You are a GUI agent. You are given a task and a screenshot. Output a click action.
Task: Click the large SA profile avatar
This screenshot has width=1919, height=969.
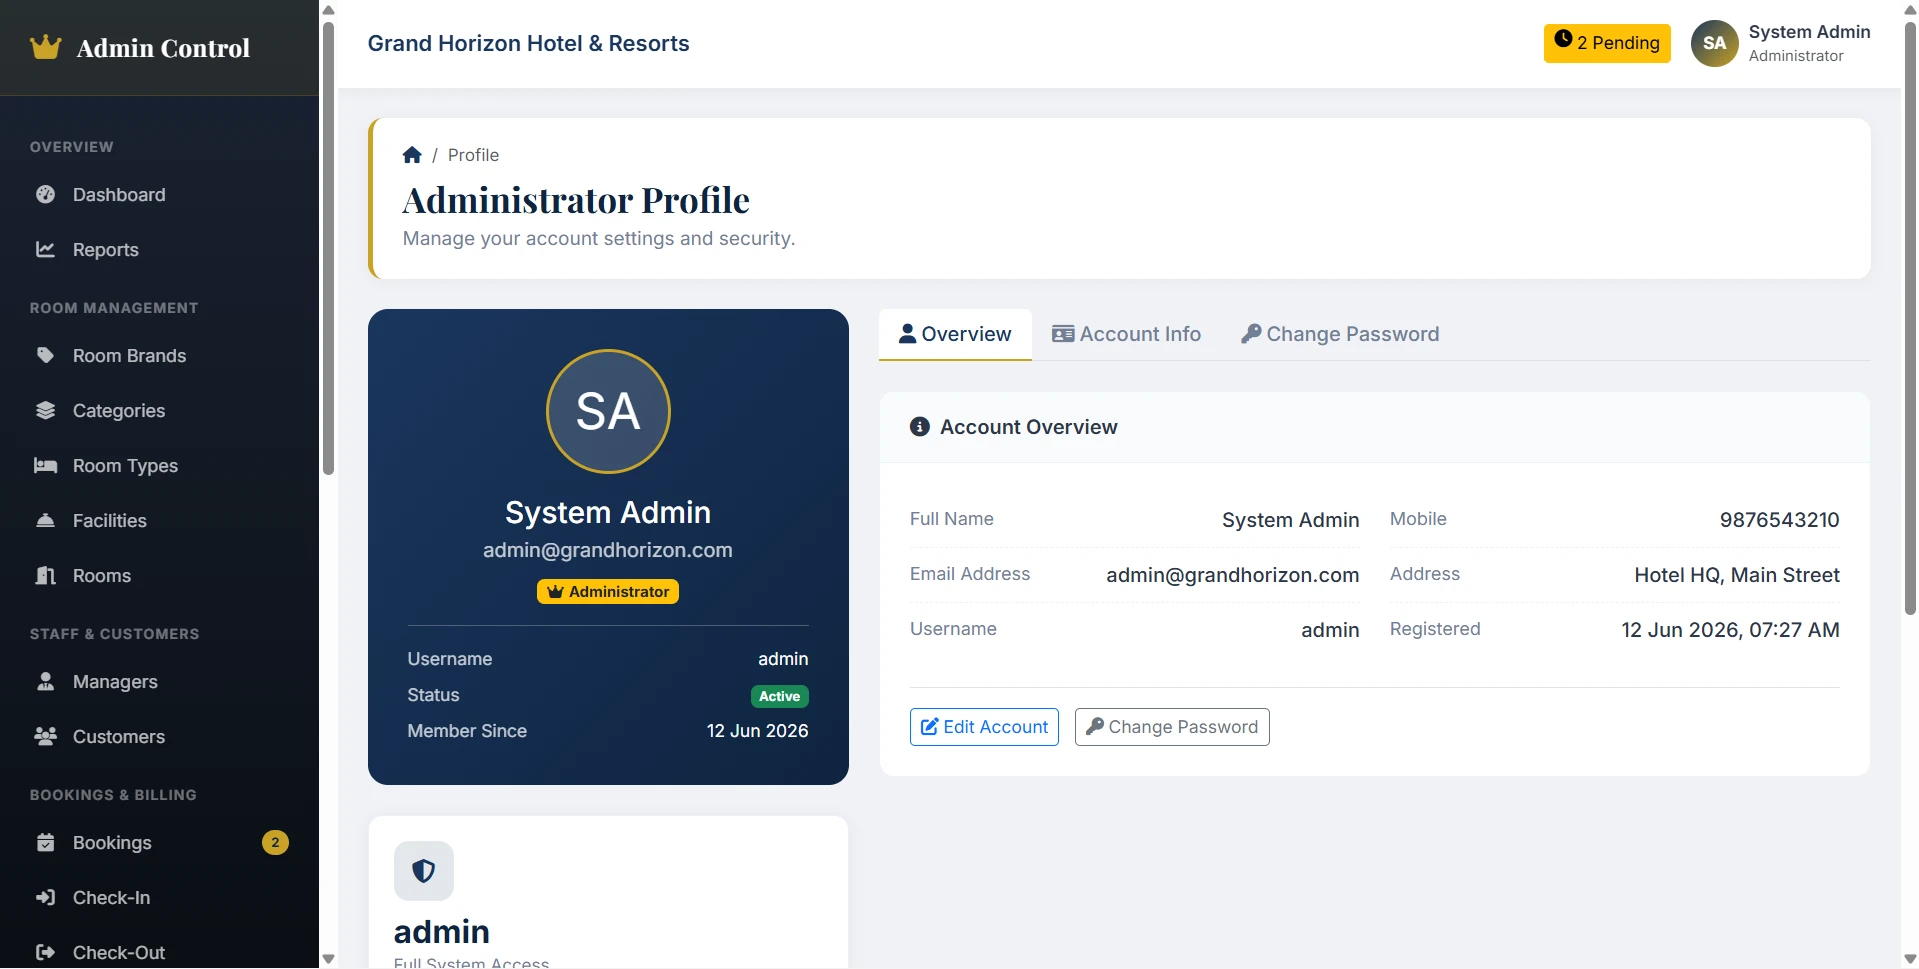tap(608, 411)
